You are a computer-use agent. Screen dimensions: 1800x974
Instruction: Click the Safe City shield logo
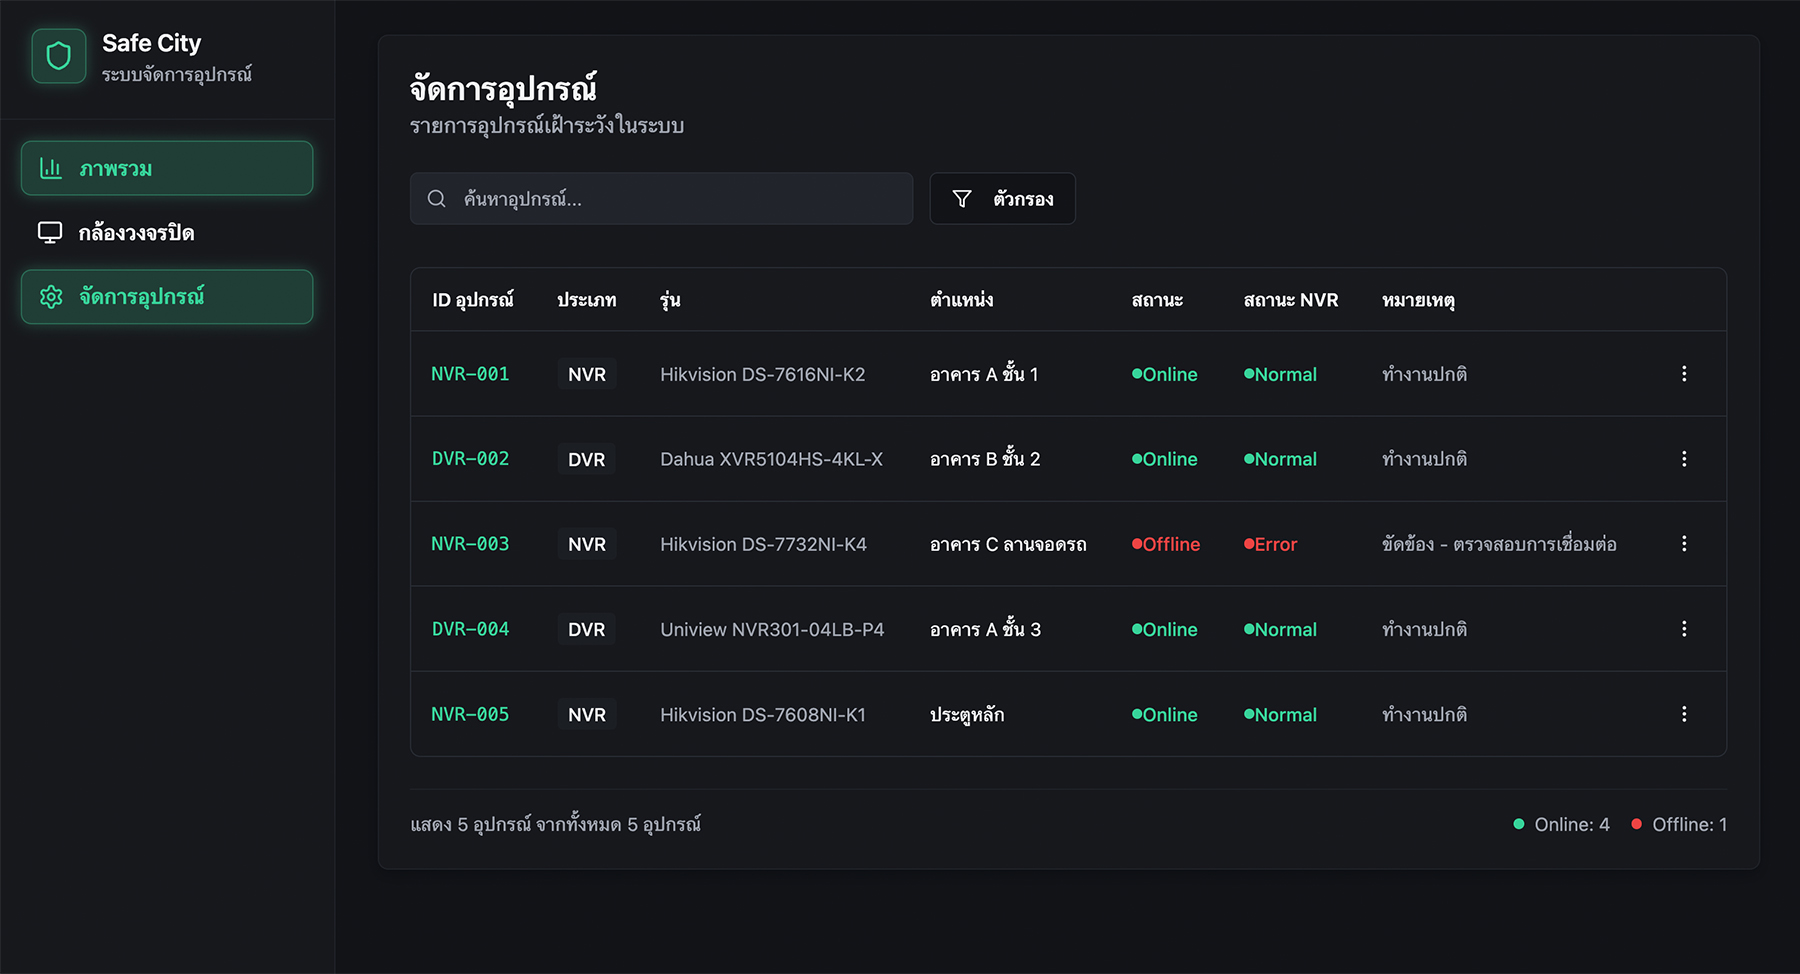[x=59, y=56]
